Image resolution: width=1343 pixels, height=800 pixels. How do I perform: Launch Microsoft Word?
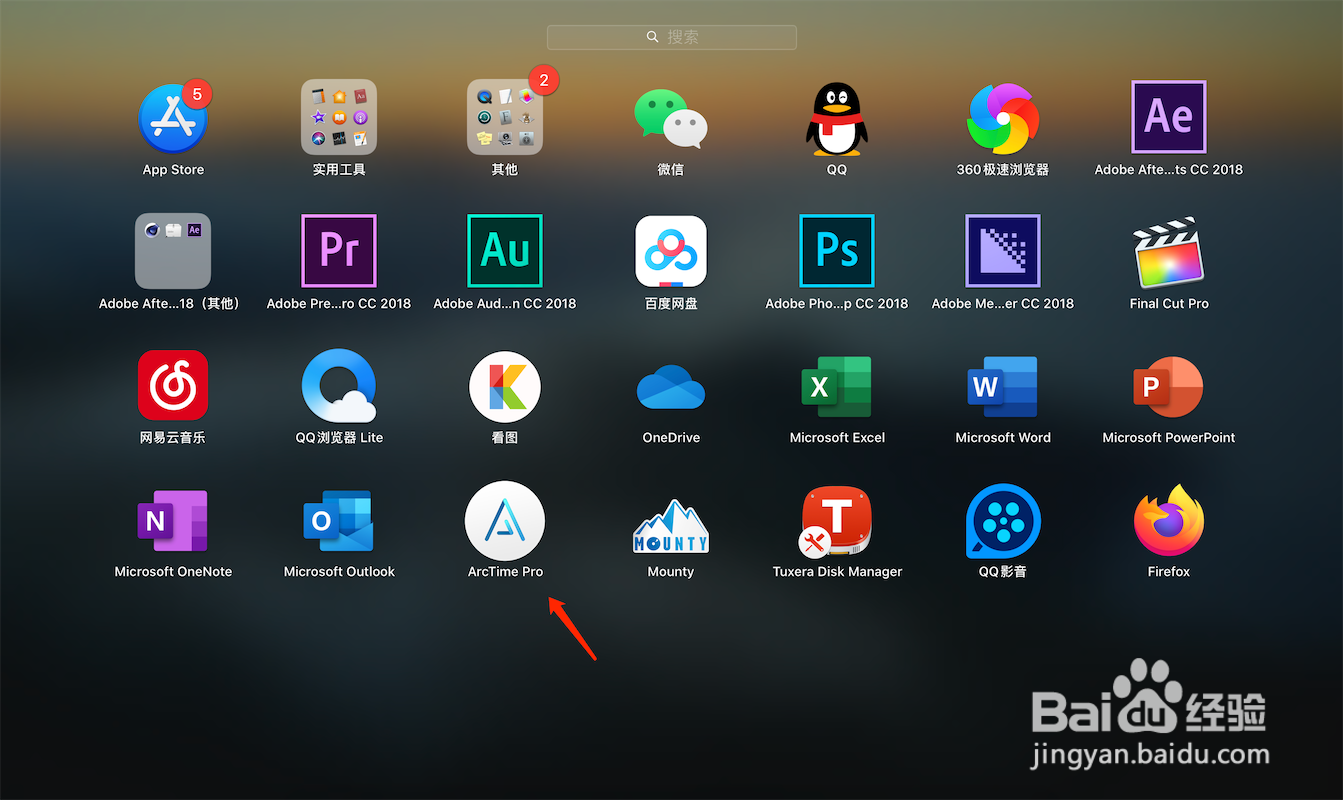click(x=1003, y=385)
